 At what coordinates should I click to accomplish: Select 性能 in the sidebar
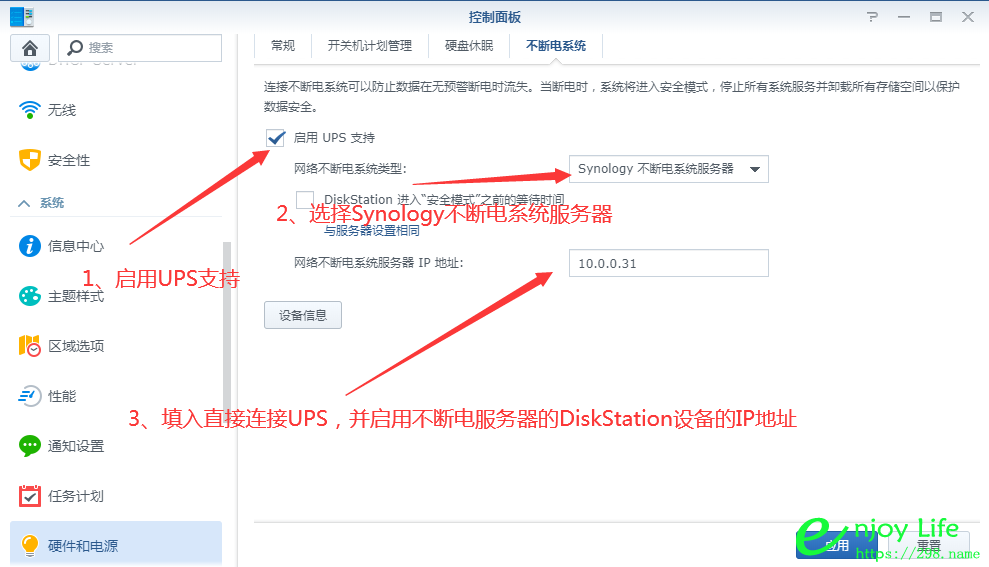pos(62,396)
